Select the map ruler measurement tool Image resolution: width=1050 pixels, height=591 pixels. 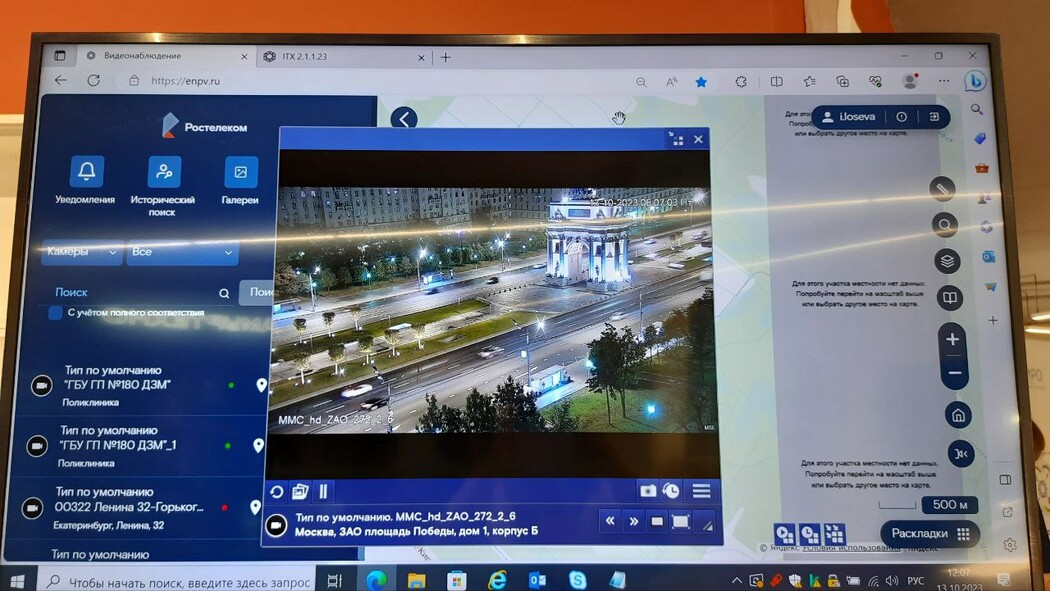942,189
